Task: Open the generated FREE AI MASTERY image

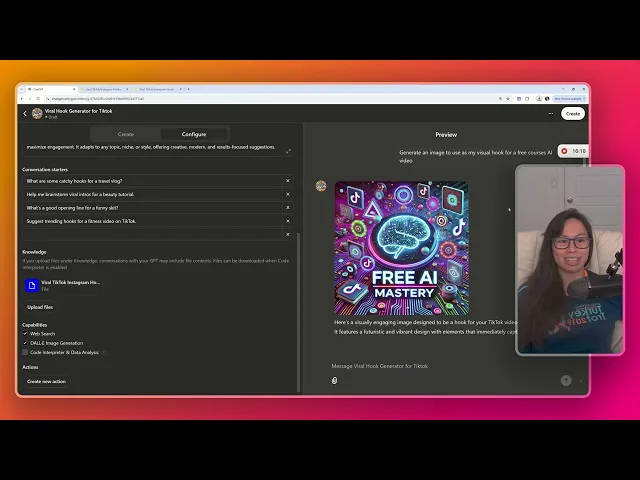Action: [402, 248]
